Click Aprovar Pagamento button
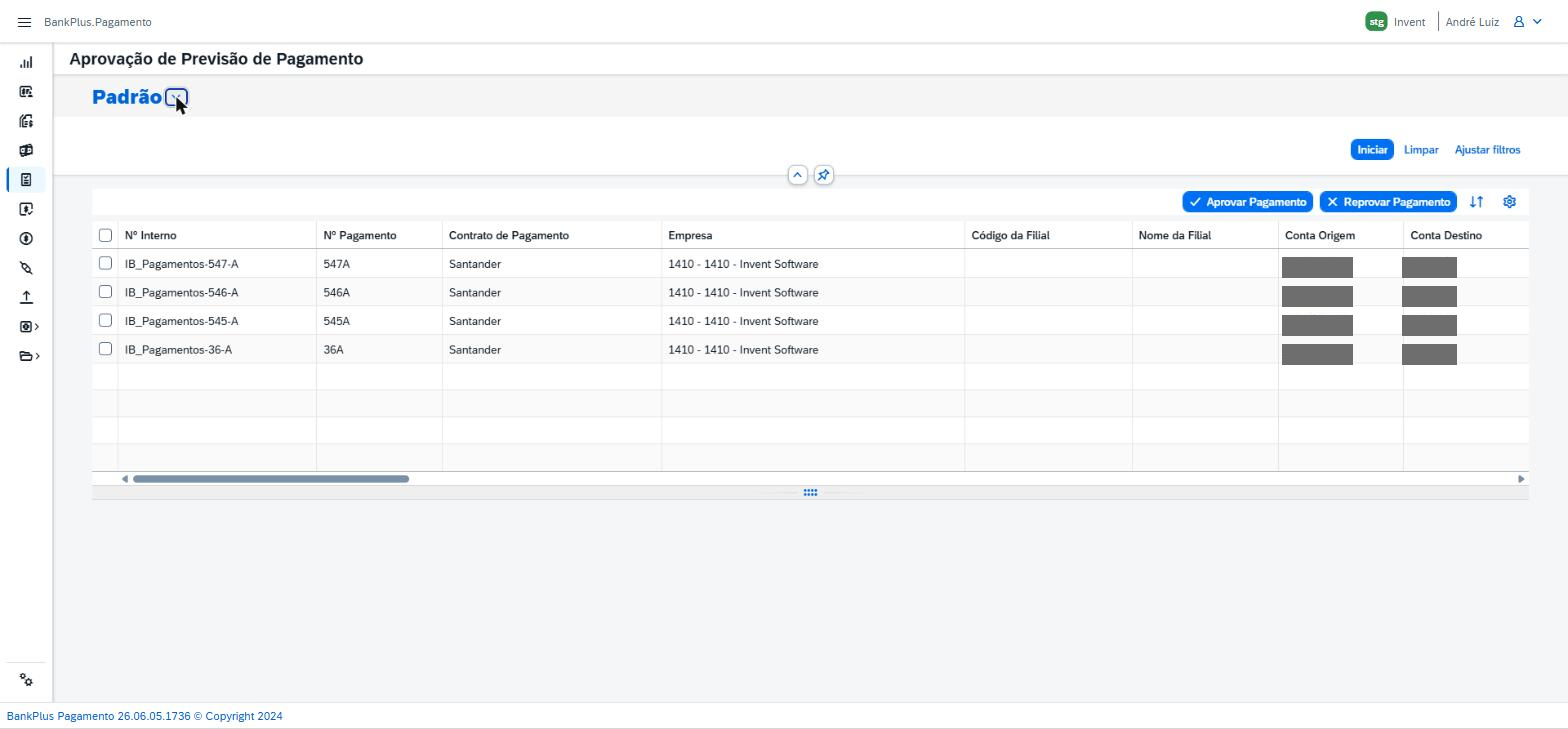 pyautogui.click(x=1247, y=202)
